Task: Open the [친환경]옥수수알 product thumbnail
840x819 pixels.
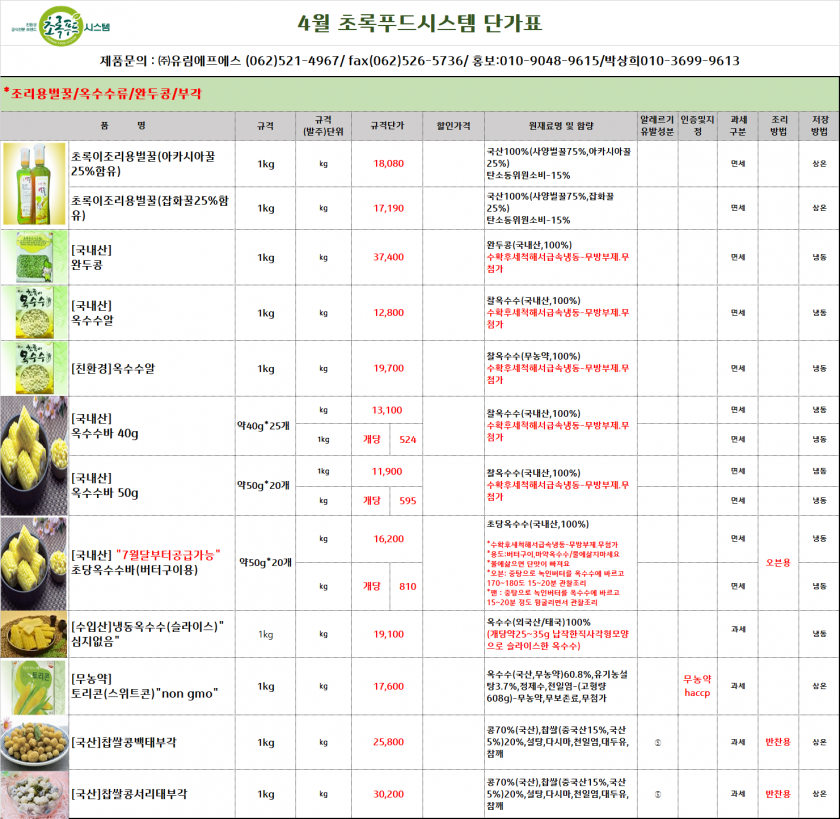Action: (x=33, y=368)
